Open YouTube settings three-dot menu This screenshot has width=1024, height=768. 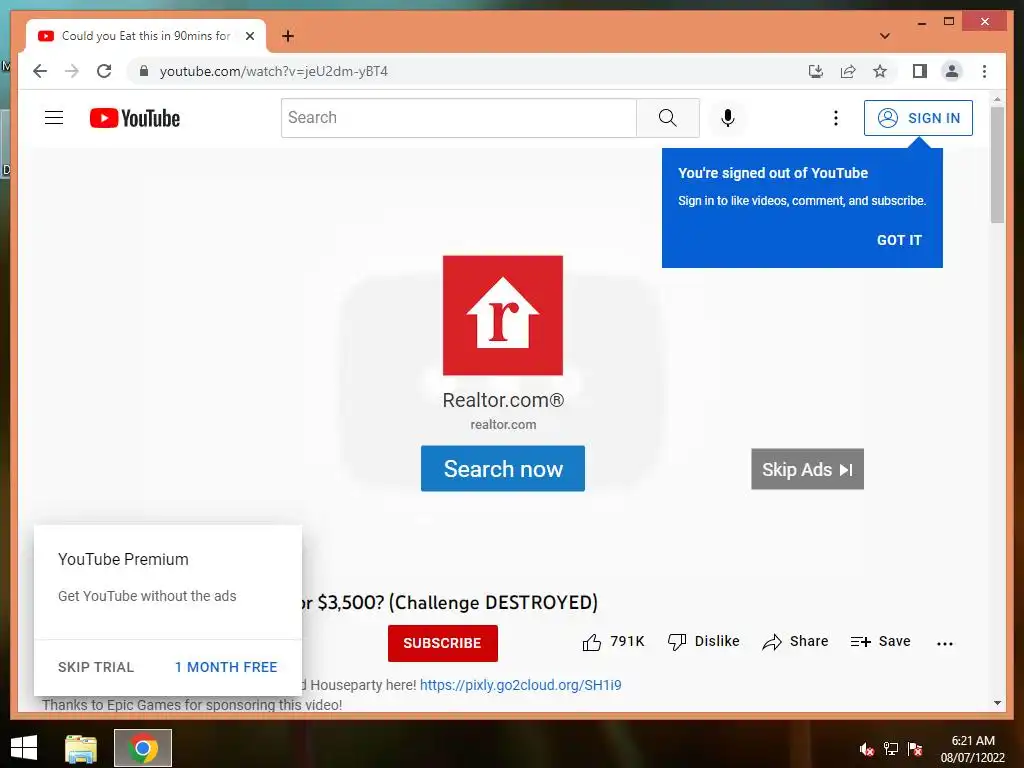click(835, 118)
